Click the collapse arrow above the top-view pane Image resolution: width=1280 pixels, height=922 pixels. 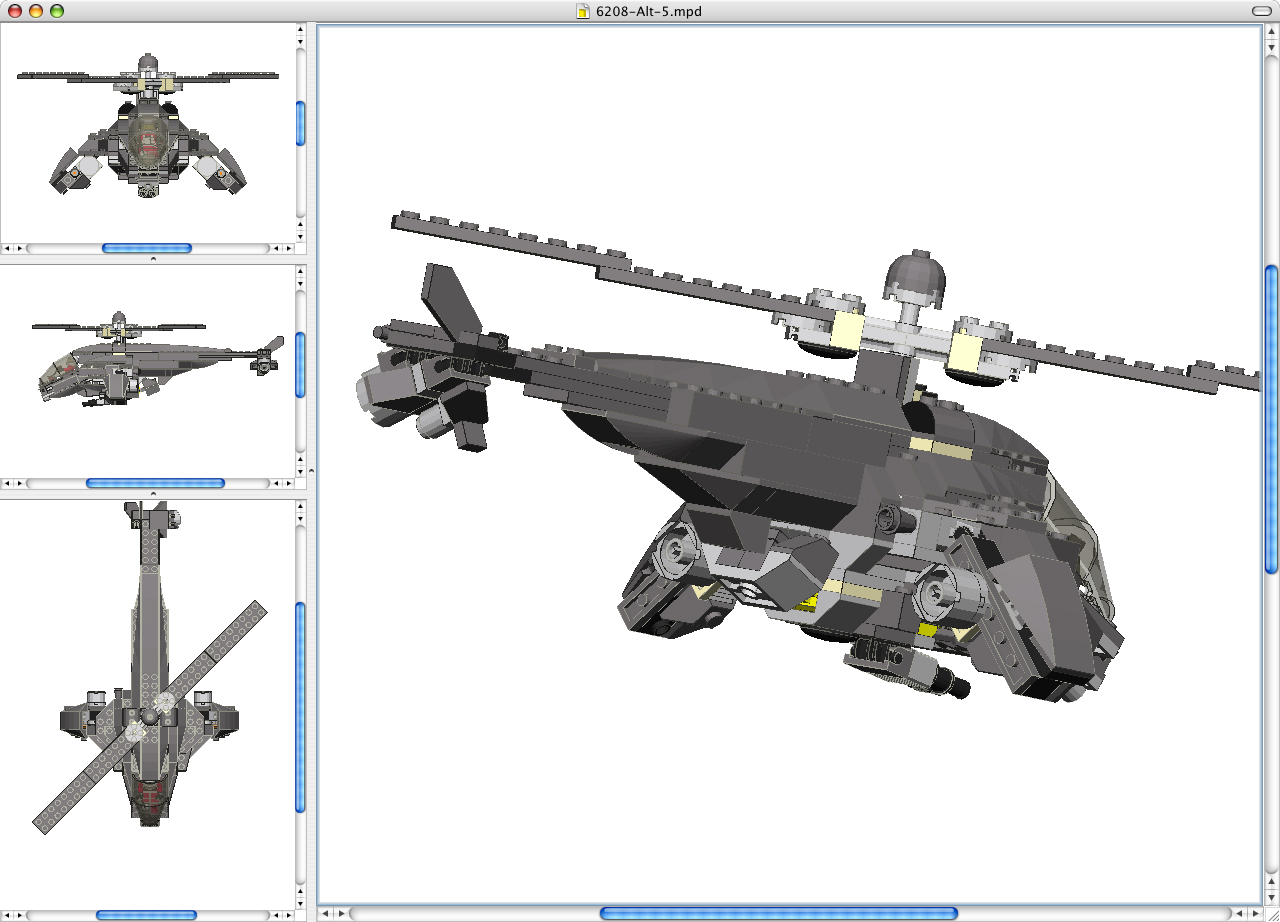152,494
